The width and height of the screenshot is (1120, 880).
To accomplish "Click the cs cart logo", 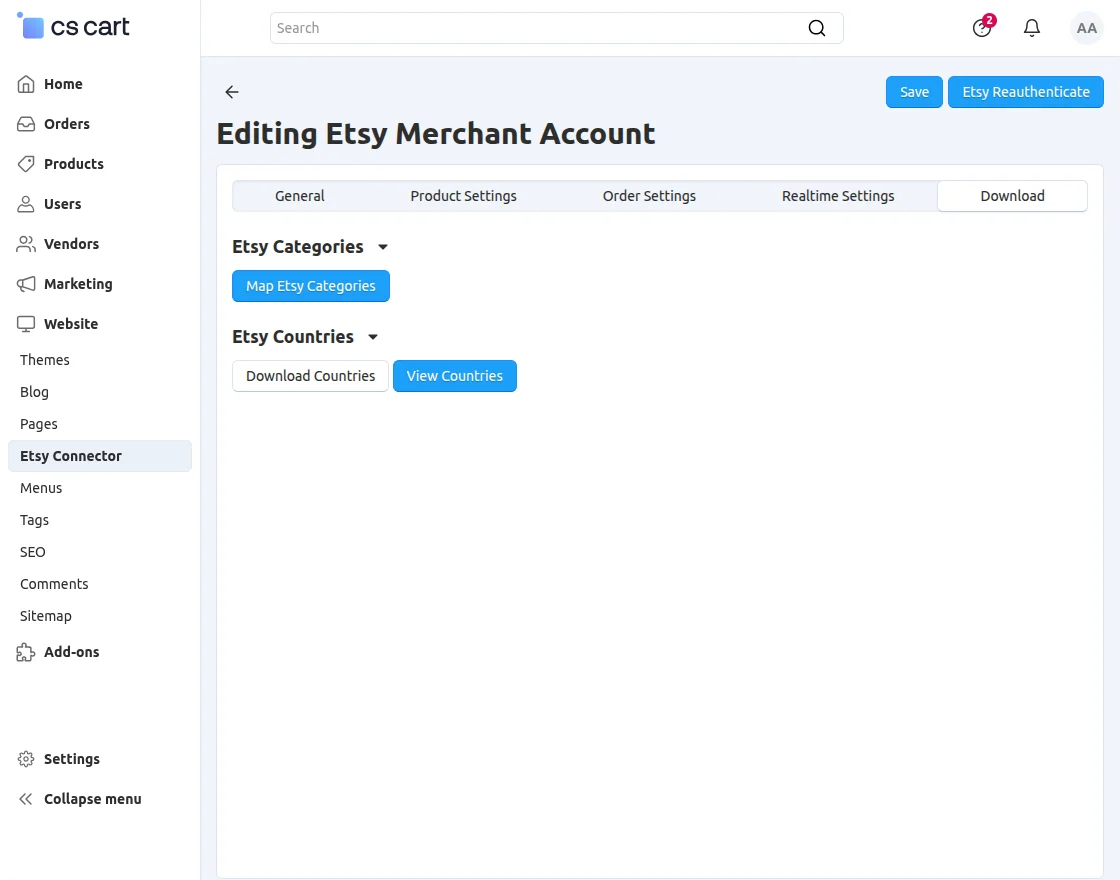I will click(x=73, y=27).
